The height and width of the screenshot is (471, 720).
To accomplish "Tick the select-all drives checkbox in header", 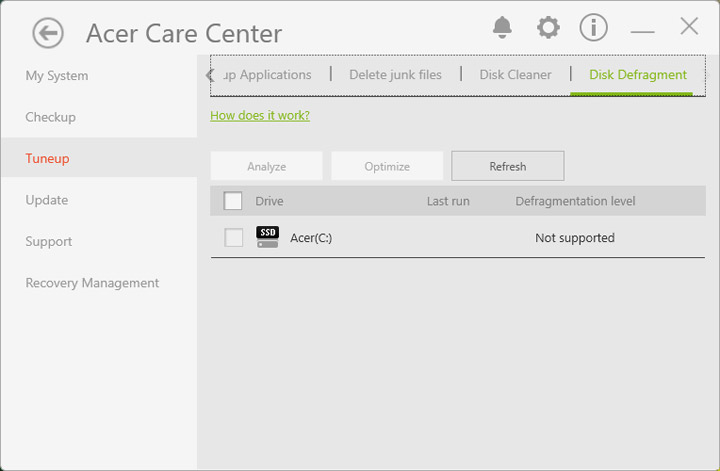I will click(233, 201).
